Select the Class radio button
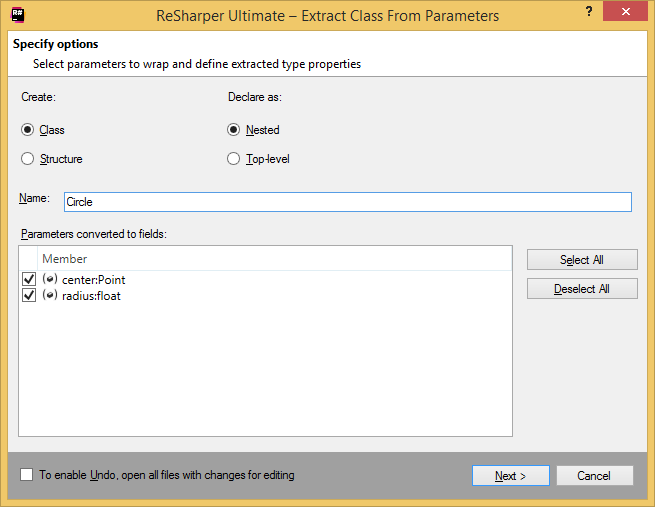This screenshot has width=655, height=507. coord(28,130)
